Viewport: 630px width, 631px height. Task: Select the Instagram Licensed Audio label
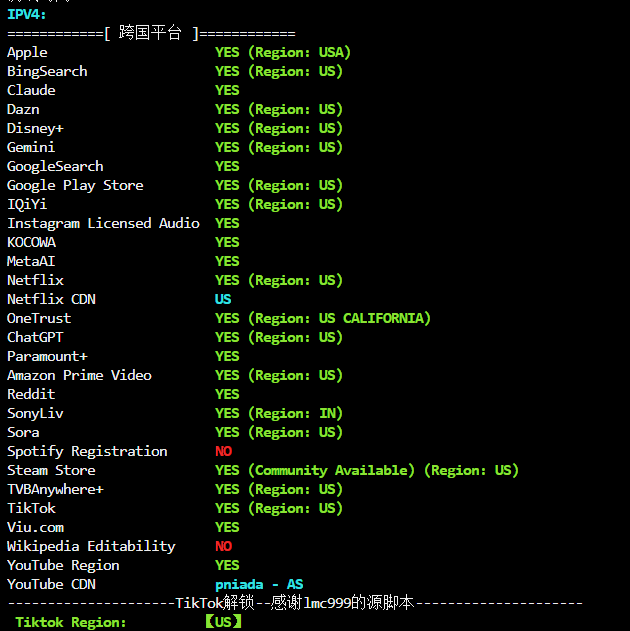(x=103, y=223)
